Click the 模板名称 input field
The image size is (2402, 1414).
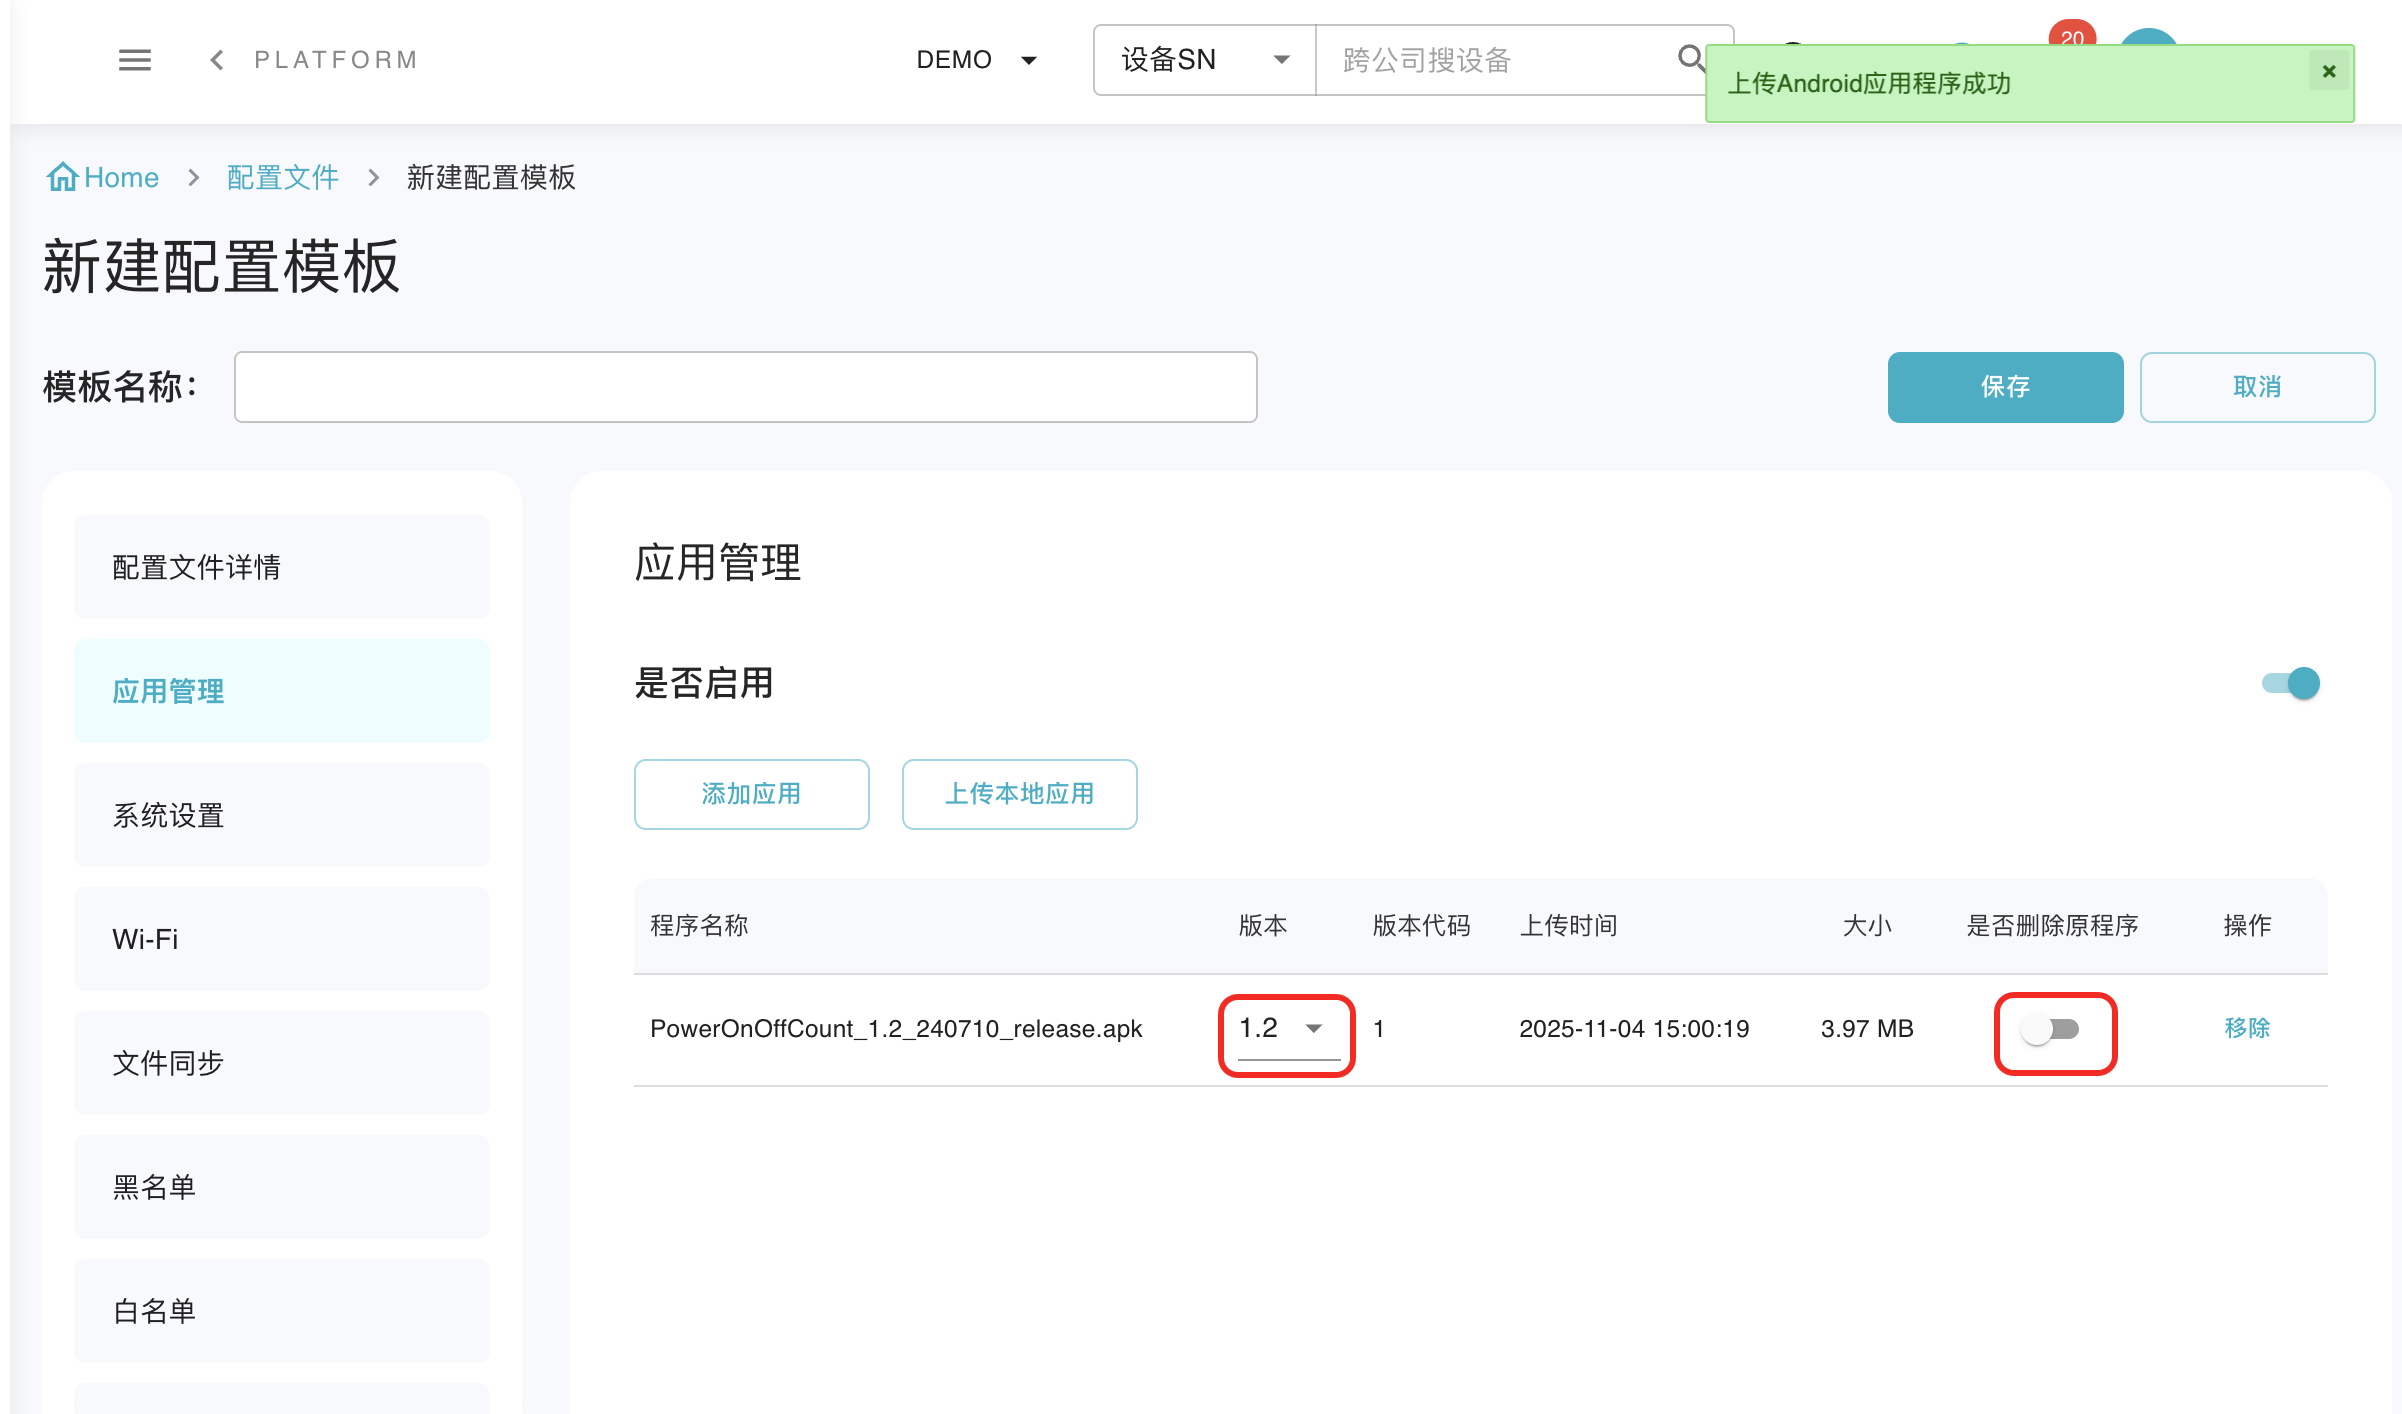(745, 387)
